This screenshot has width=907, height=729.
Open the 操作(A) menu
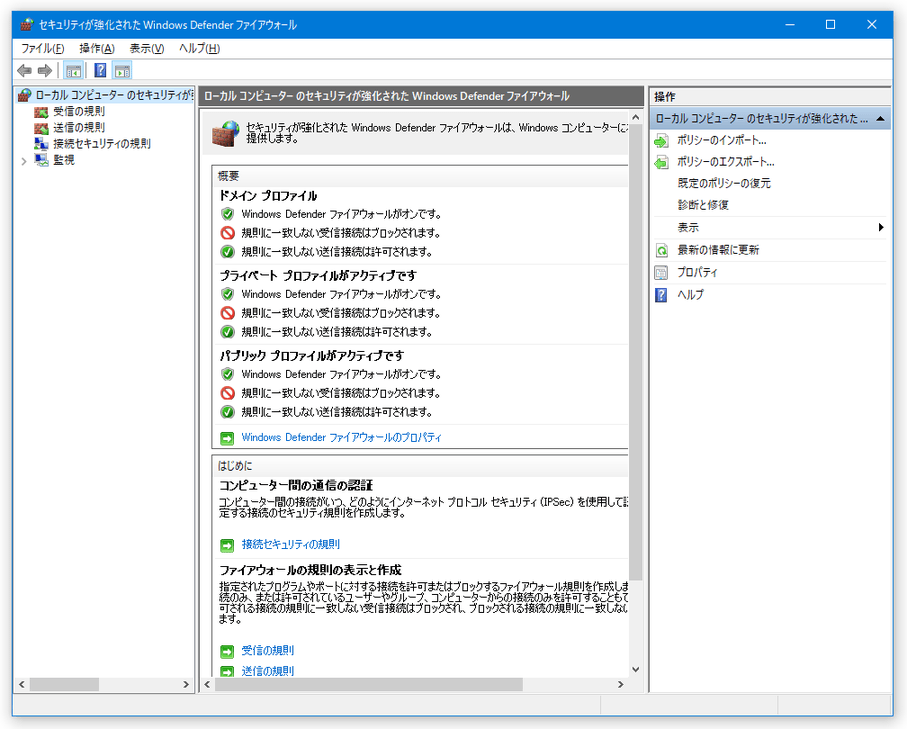coord(97,49)
